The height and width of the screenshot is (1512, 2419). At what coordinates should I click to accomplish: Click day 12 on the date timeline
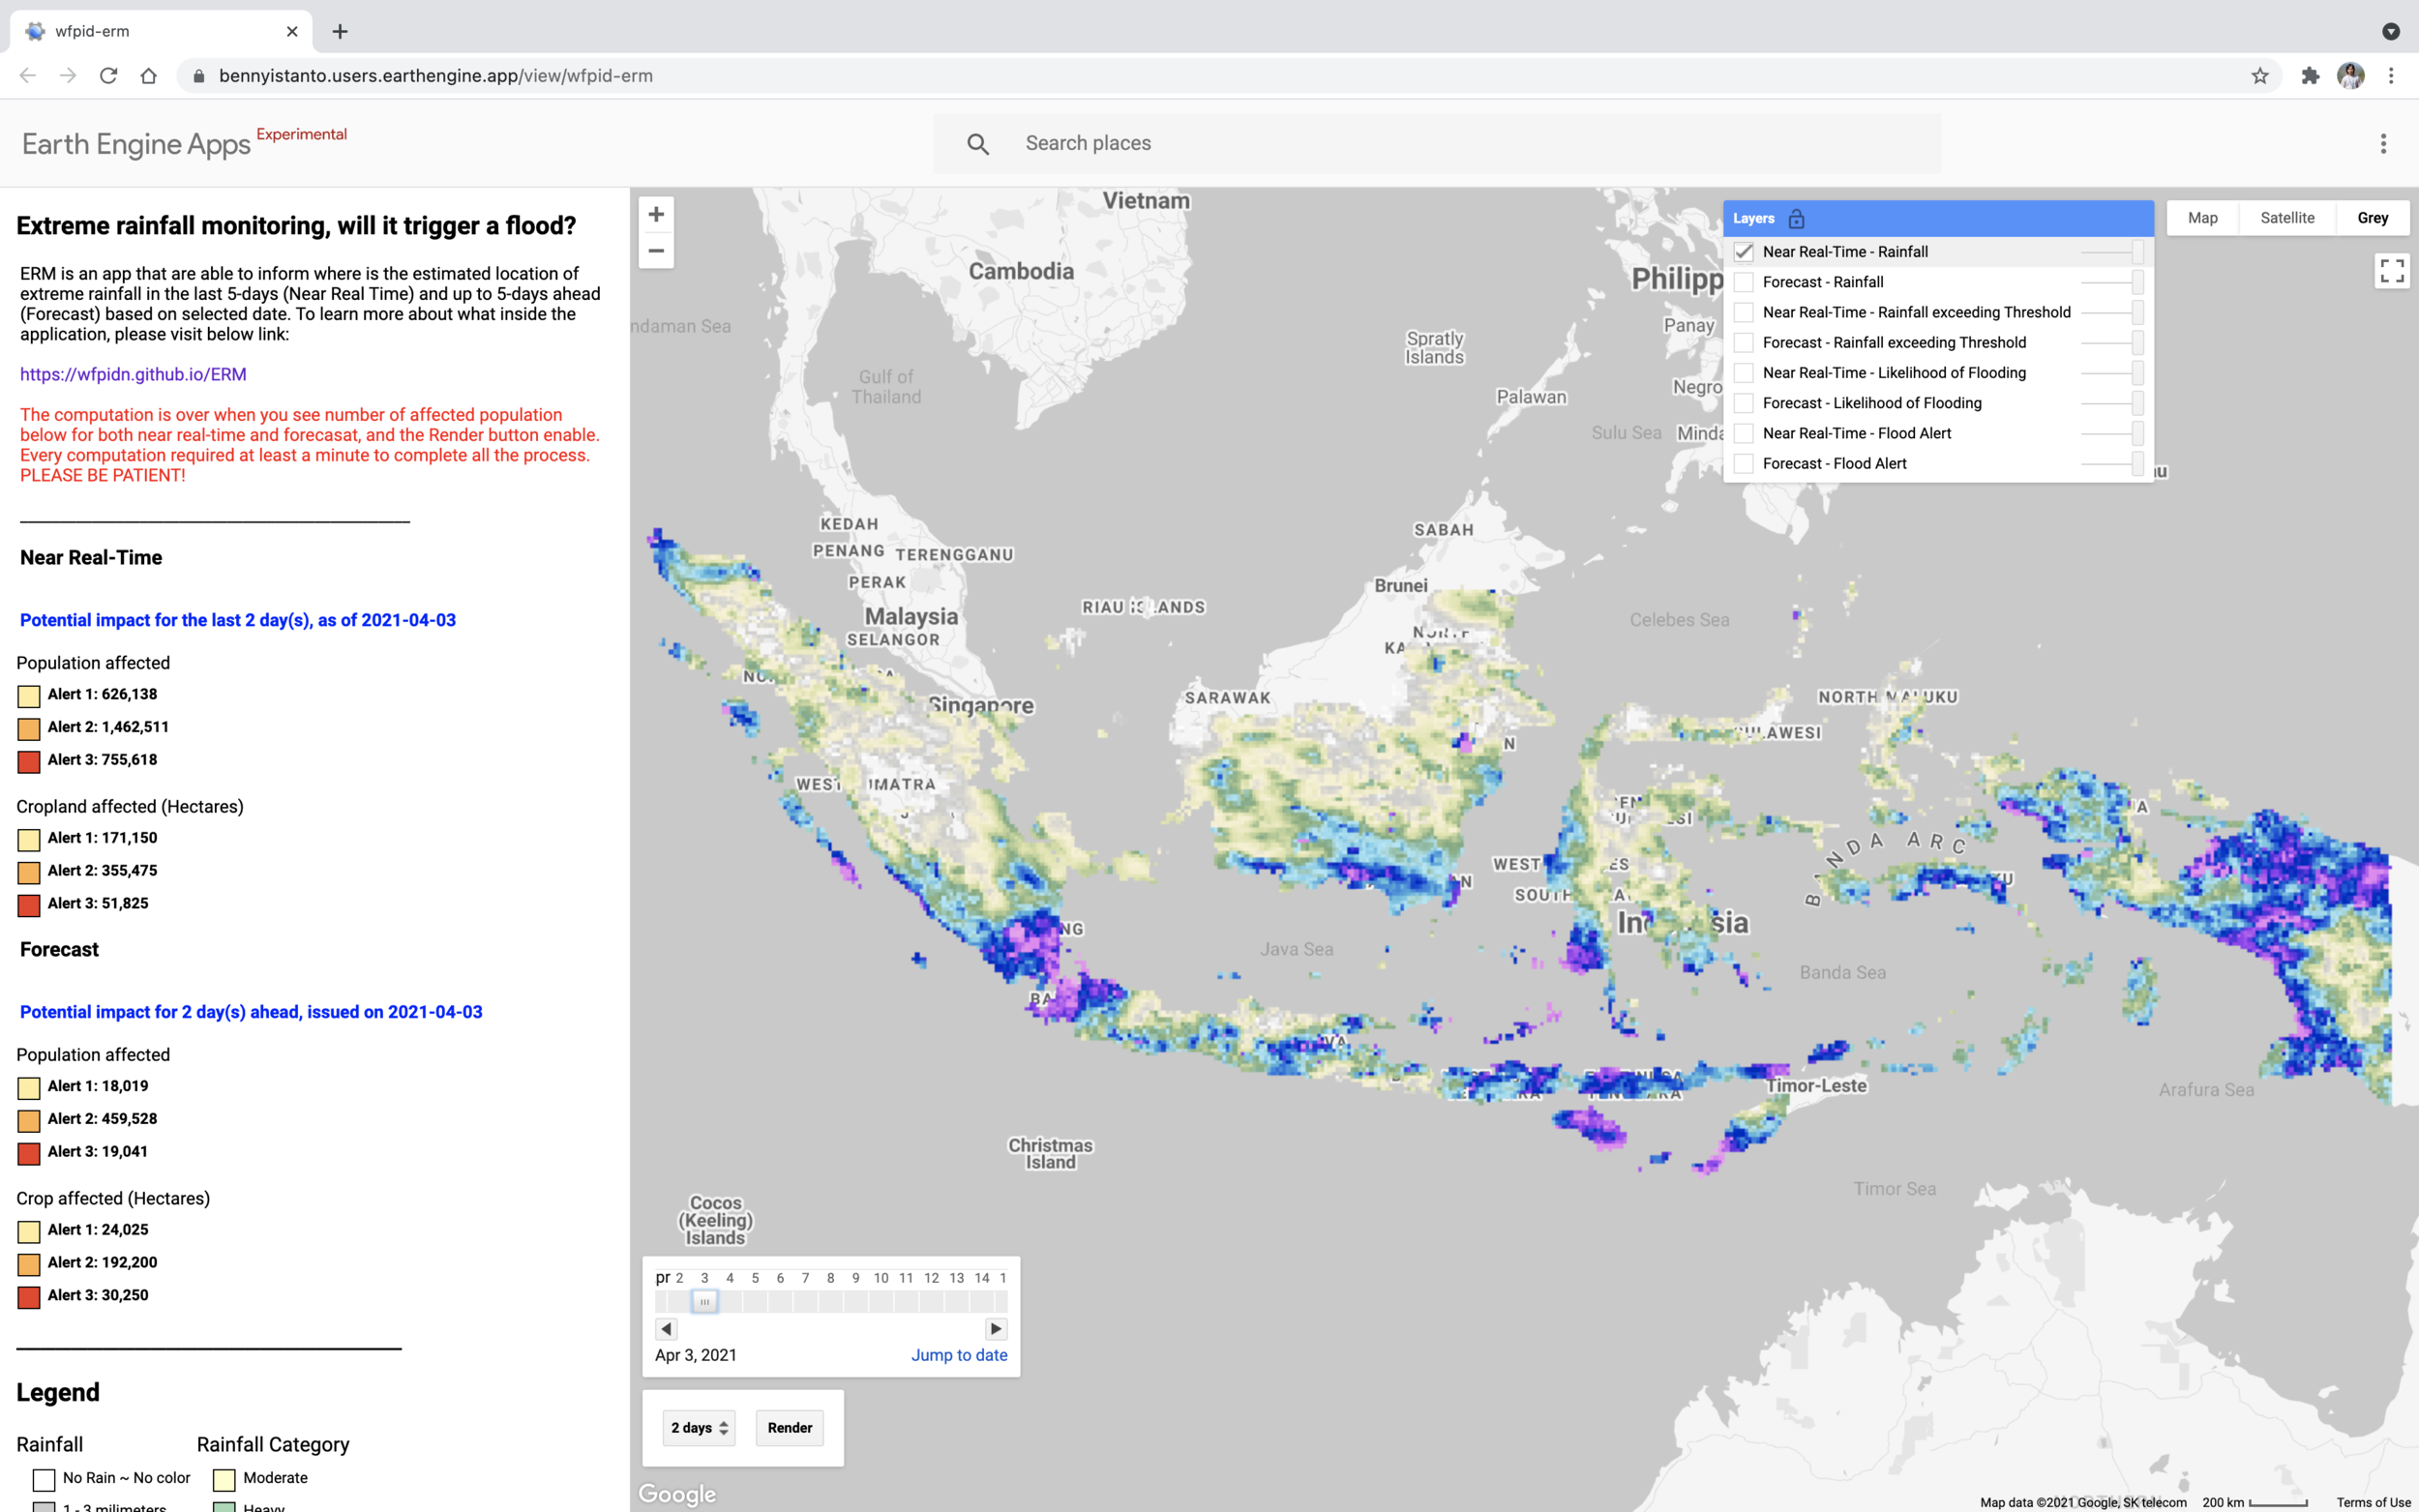click(x=931, y=1278)
